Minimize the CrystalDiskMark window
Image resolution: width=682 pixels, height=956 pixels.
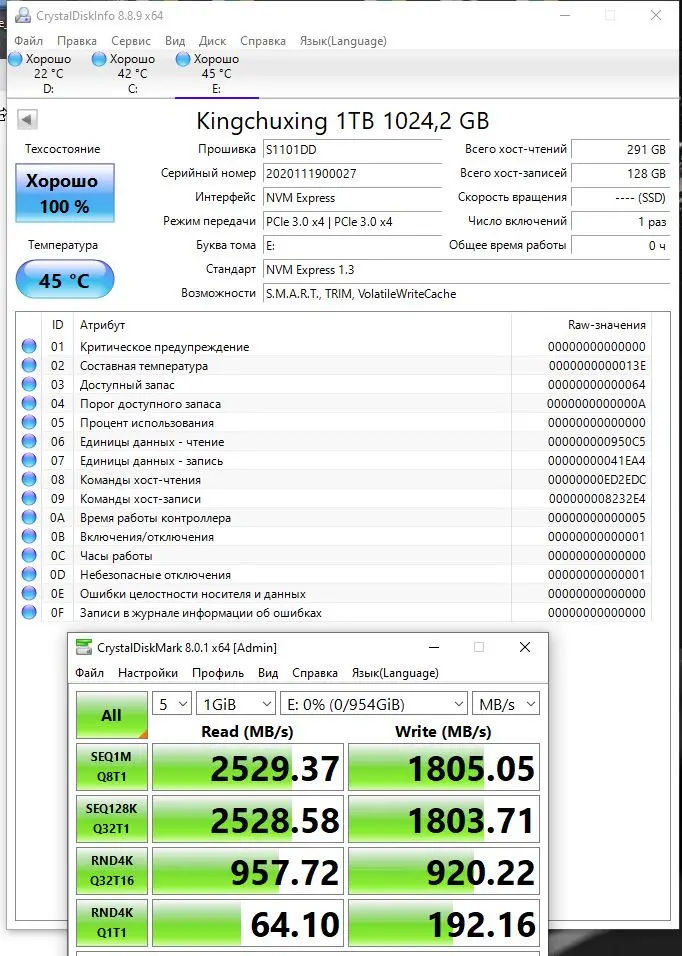click(434, 647)
